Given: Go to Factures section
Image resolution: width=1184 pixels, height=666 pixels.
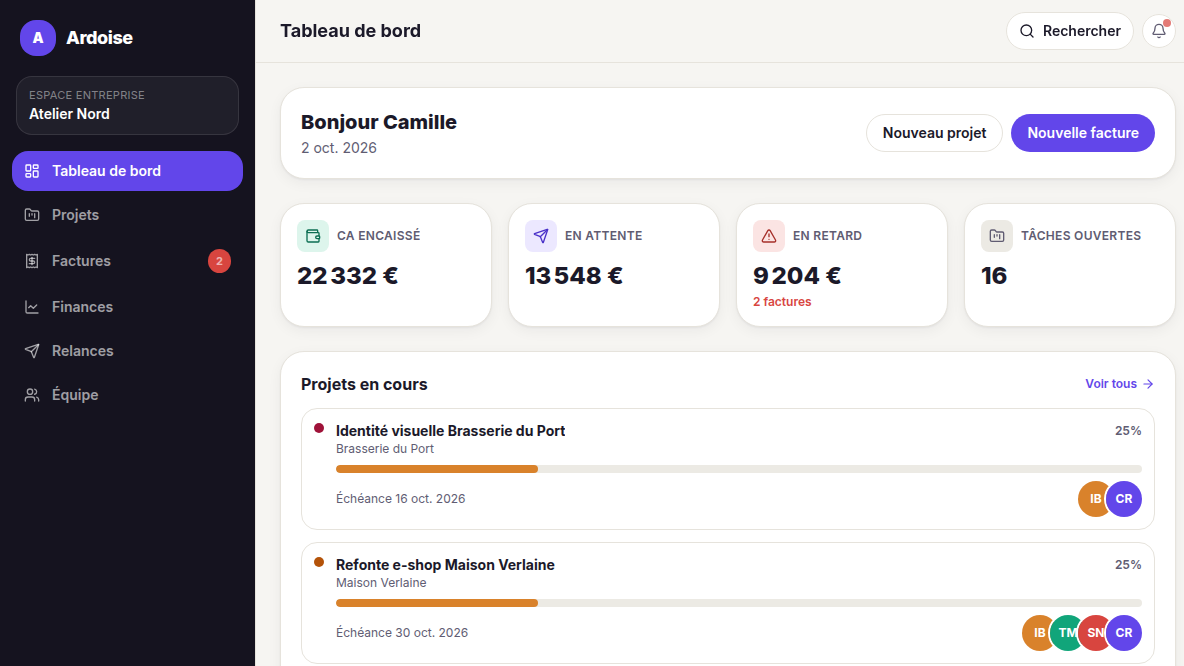Looking at the screenshot, I should (128, 261).
